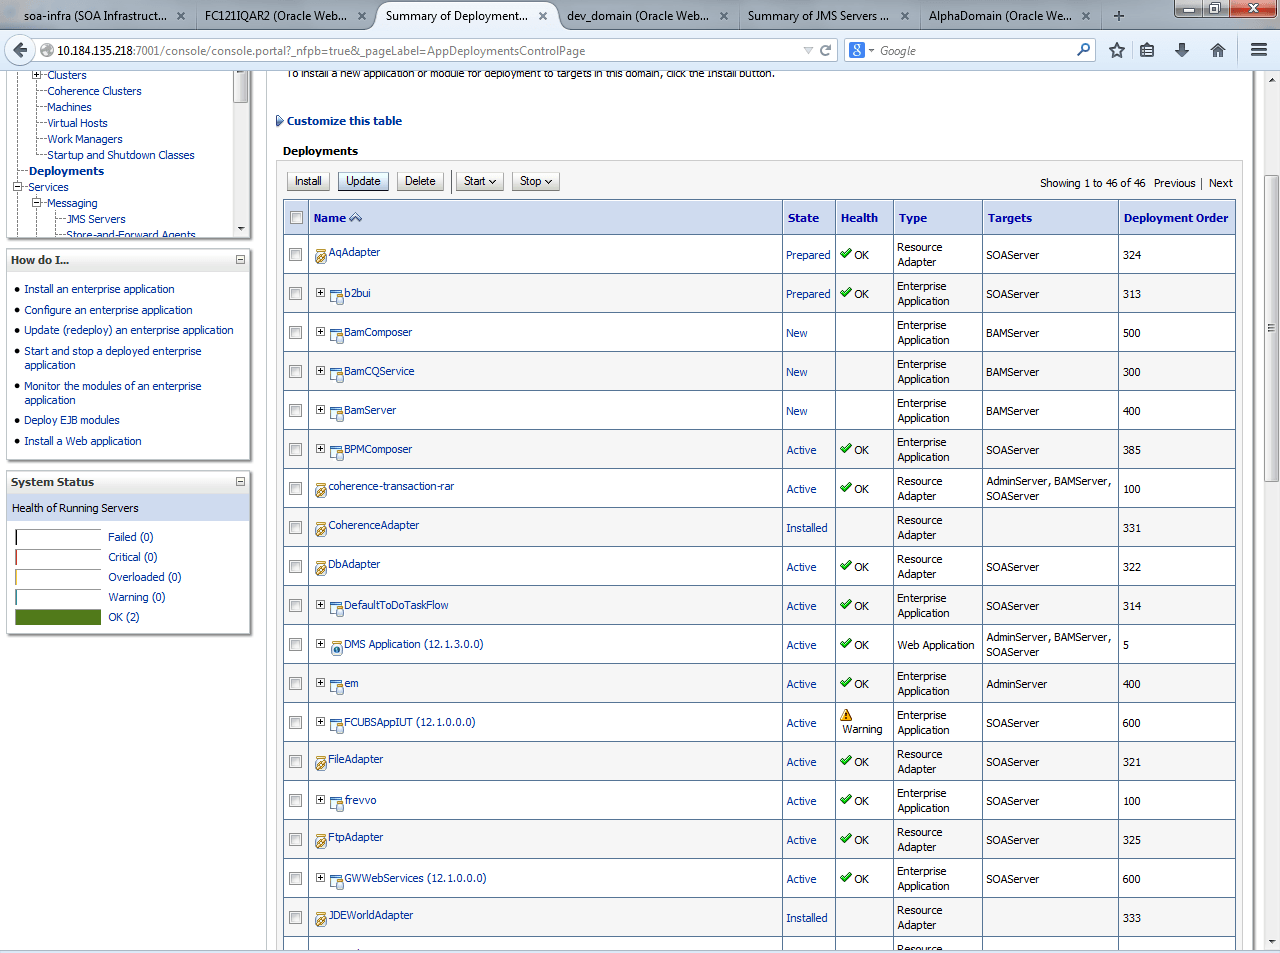The width and height of the screenshot is (1280, 953).
Task: Open the FCUBSAppIUT deployment link
Action: point(410,722)
